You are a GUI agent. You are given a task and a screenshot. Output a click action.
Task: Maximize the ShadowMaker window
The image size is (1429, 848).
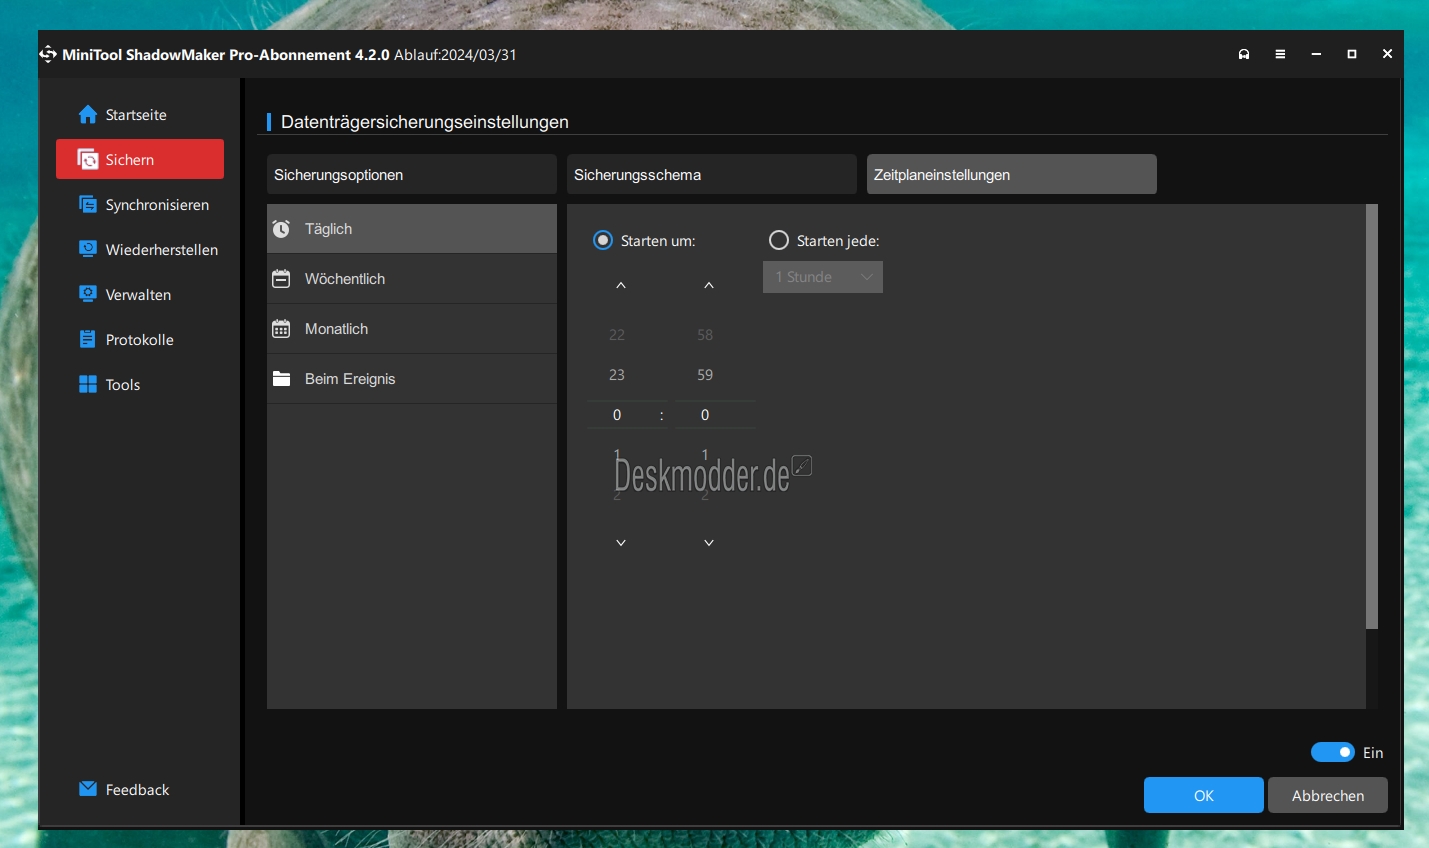[1352, 54]
